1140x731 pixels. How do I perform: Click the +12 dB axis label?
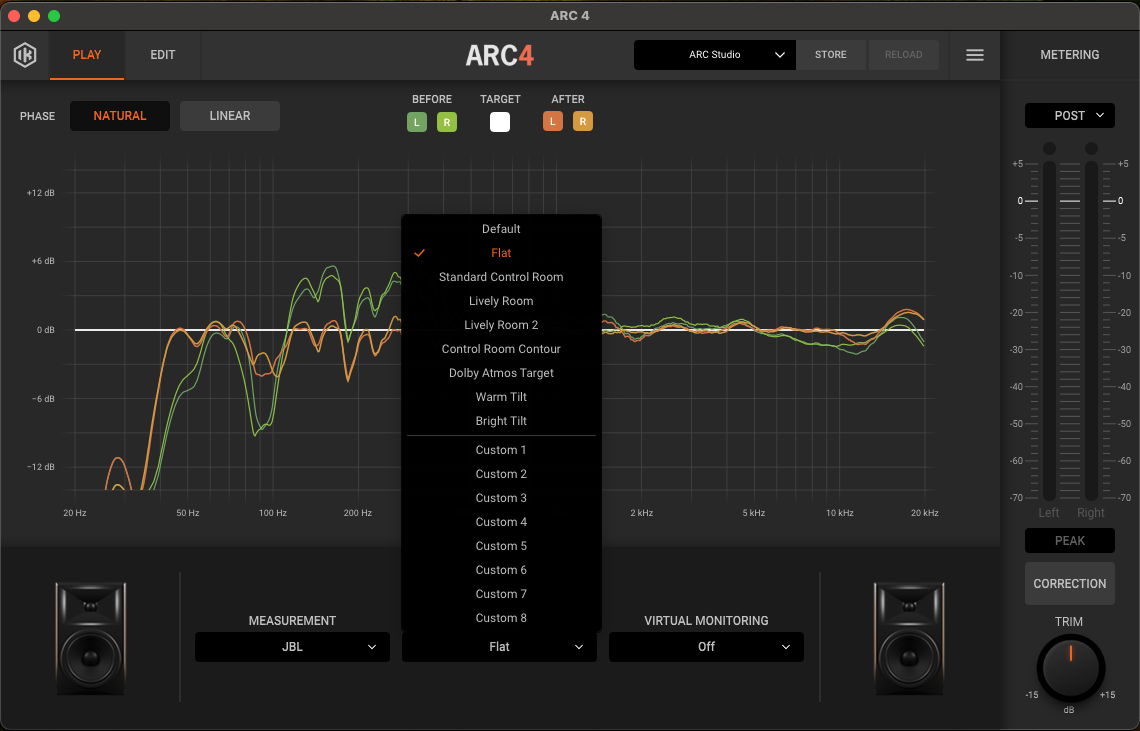click(x=41, y=193)
